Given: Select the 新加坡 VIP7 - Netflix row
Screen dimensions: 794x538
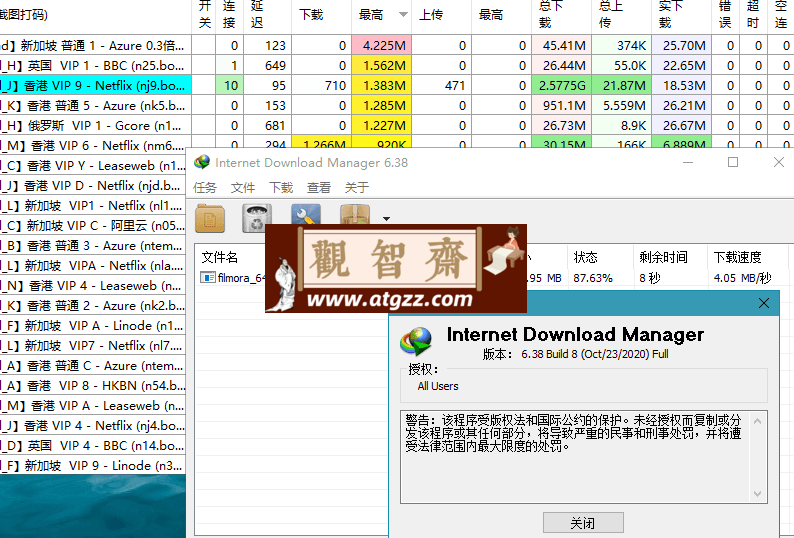Looking at the screenshot, I should pos(93,345).
